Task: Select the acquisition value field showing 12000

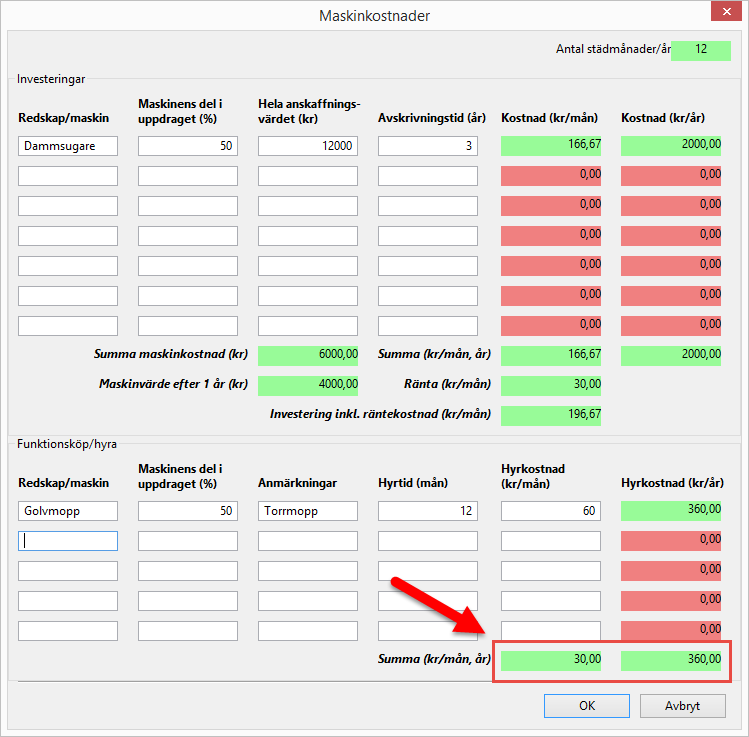Action: [308, 146]
